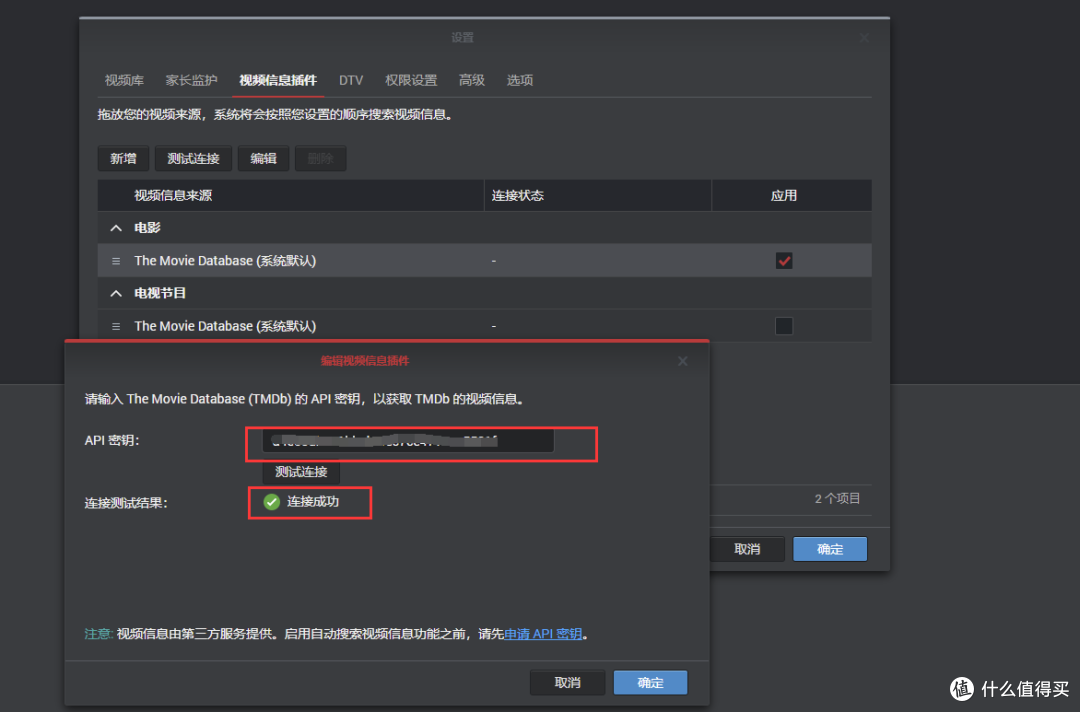Enable the TV show The Movie Database checkbox

click(x=784, y=326)
